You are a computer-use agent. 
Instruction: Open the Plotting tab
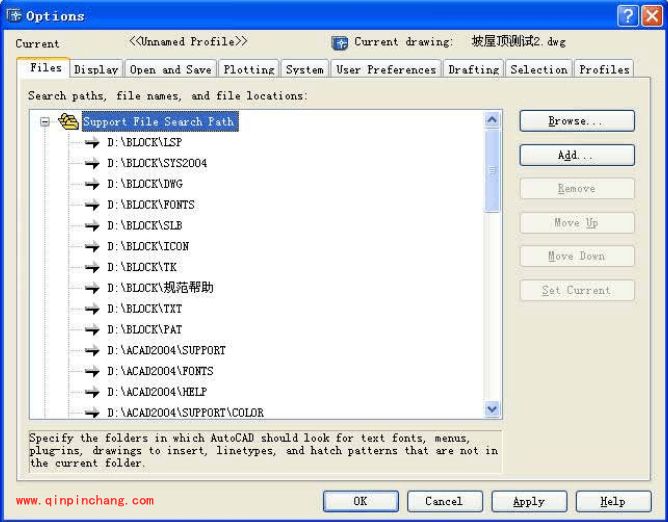pyautogui.click(x=249, y=69)
